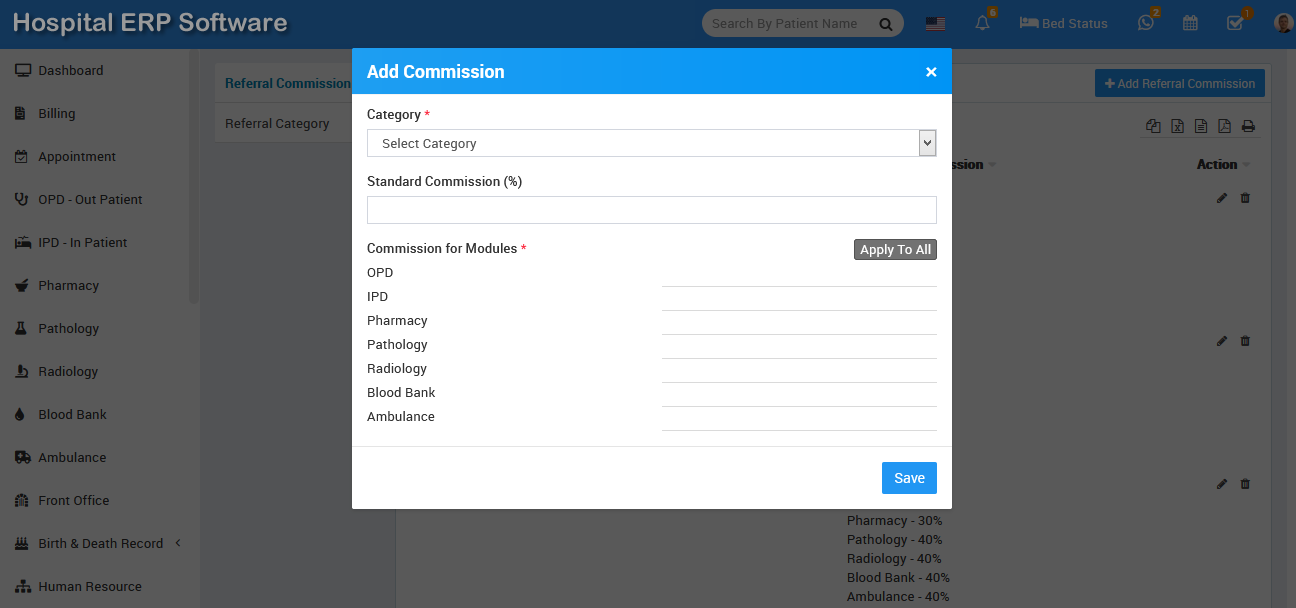Open Pharmacy in the sidebar
Image resolution: width=1296 pixels, height=608 pixels.
pyautogui.click(x=68, y=285)
